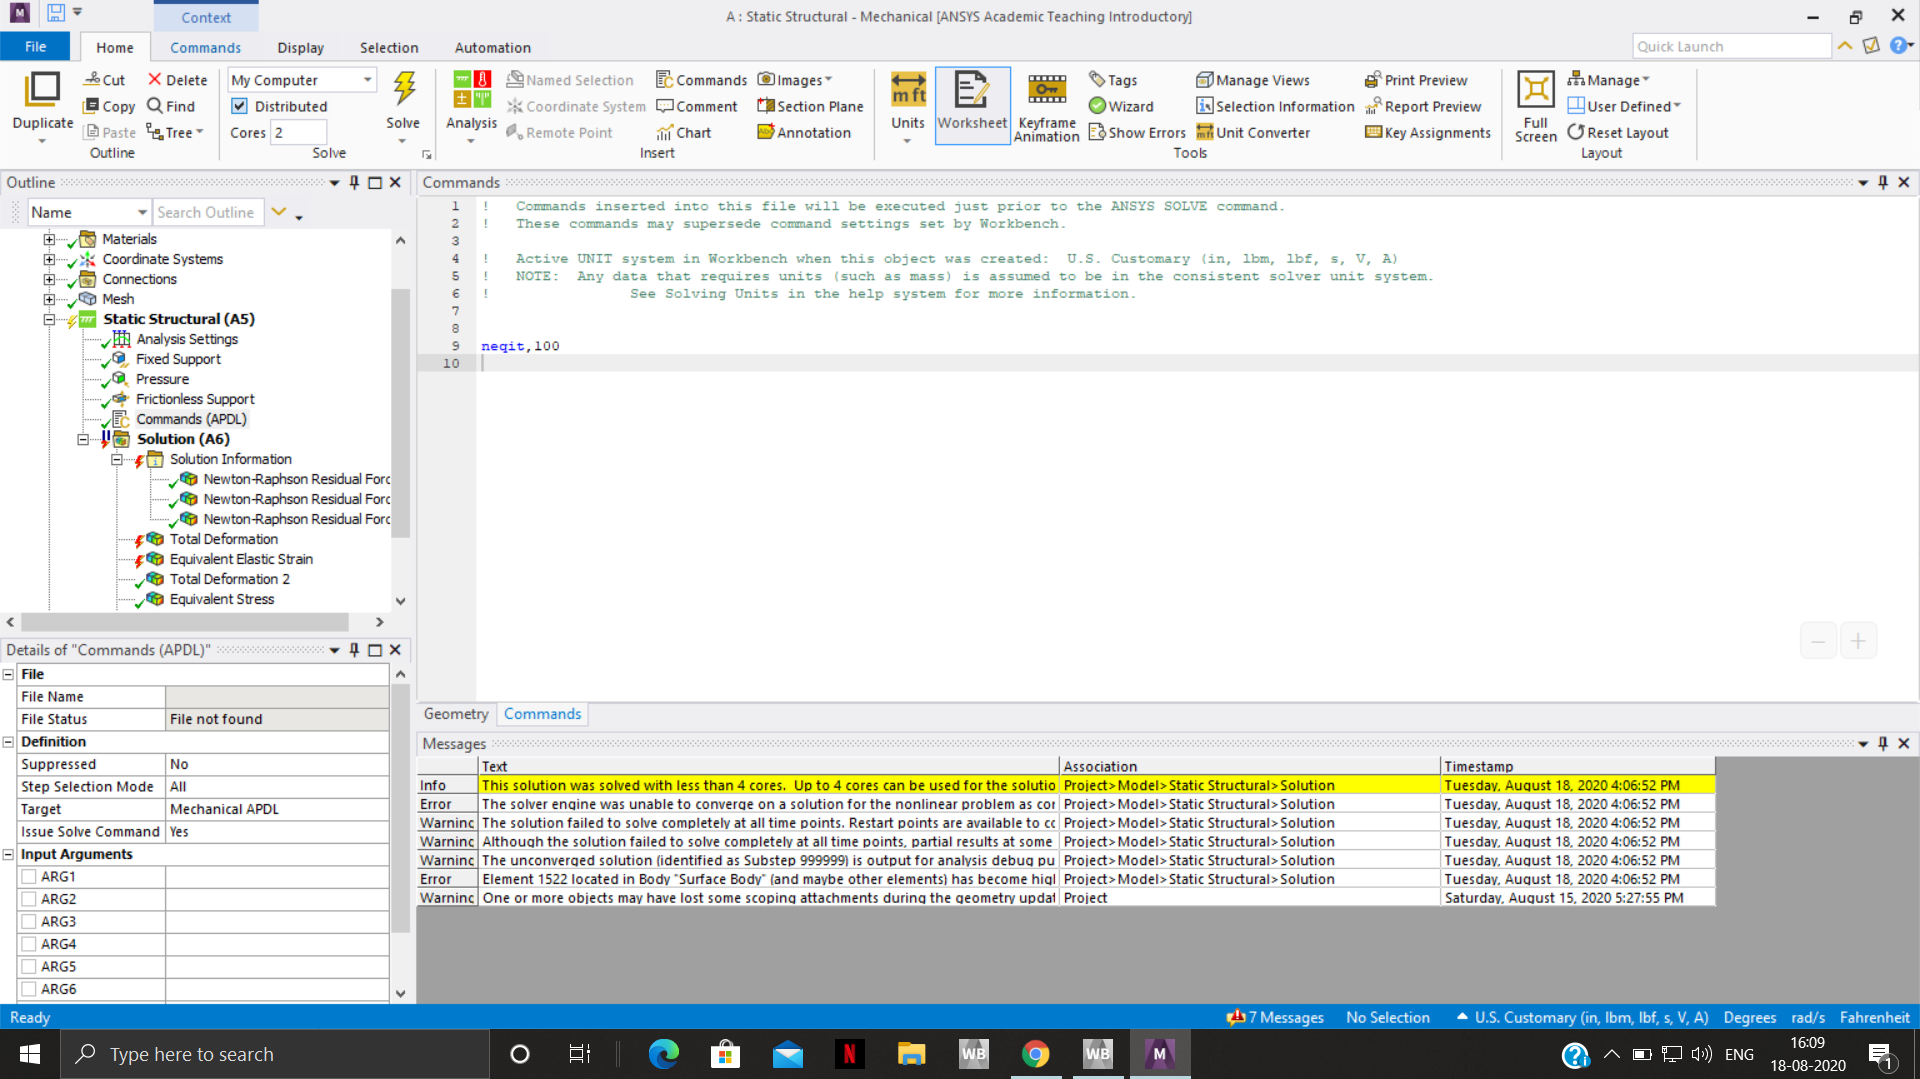Switch to the Geometry view tab
1920x1079 pixels.
[x=456, y=714]
